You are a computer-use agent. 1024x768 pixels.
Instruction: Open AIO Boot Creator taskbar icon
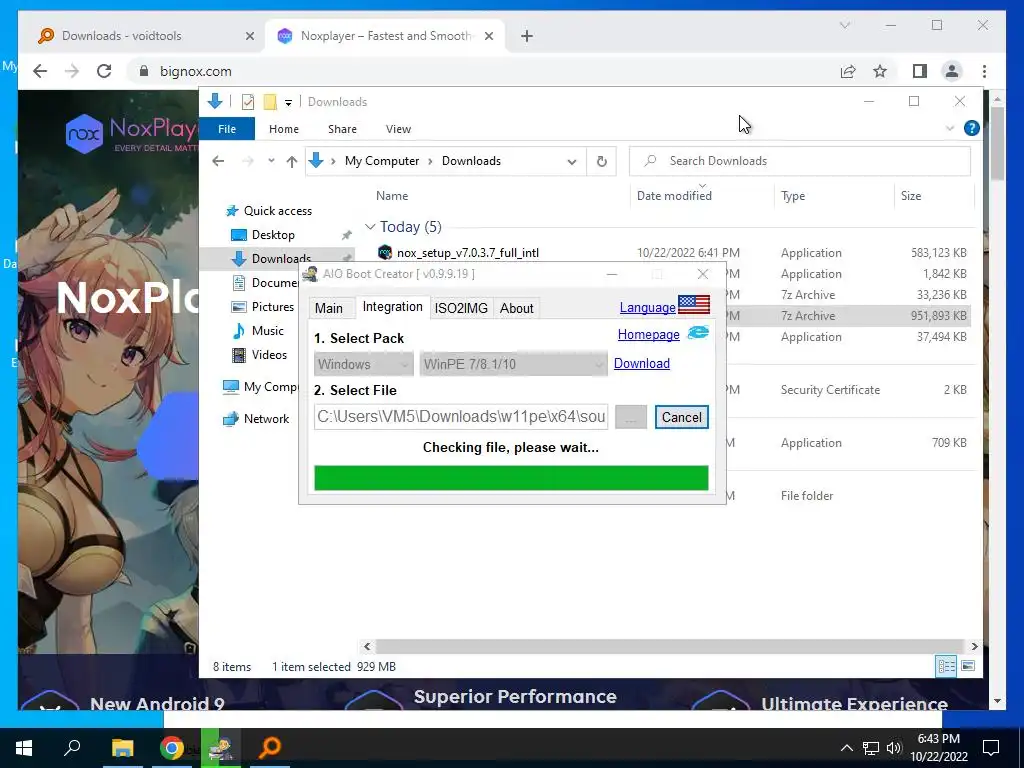221,747
